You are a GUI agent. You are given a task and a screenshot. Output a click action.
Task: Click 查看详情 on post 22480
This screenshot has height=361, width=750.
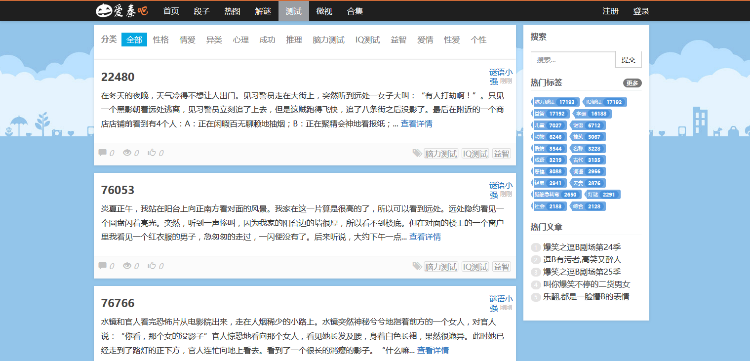(416, 124)
